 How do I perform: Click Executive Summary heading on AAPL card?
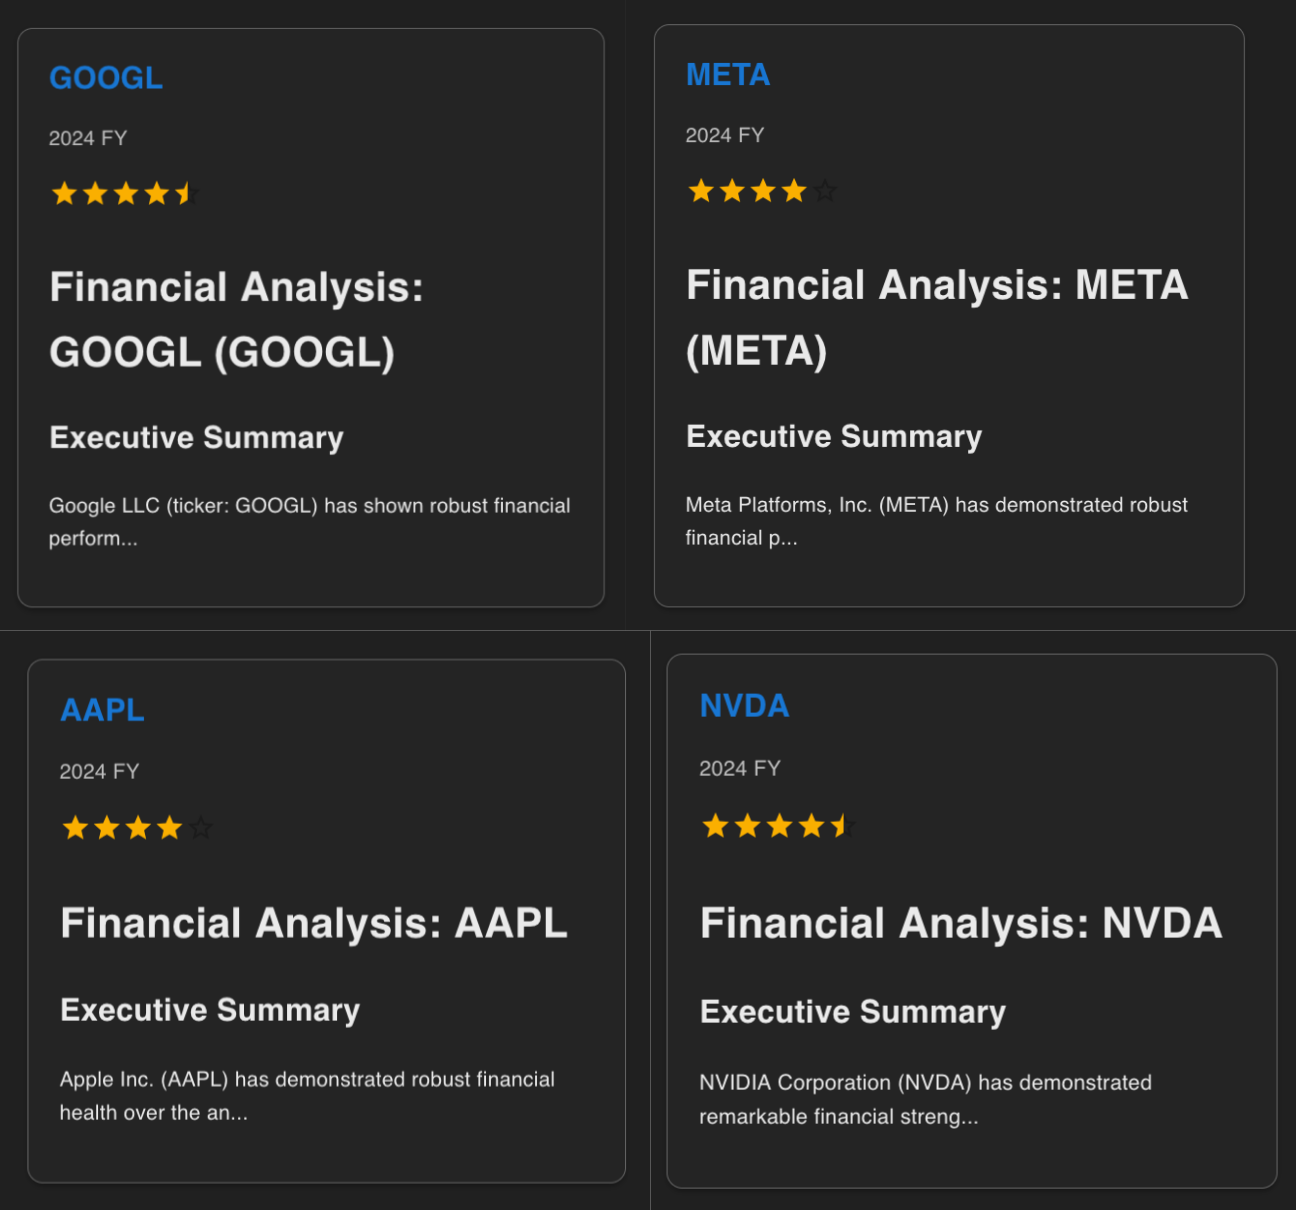coord(210,1010)
